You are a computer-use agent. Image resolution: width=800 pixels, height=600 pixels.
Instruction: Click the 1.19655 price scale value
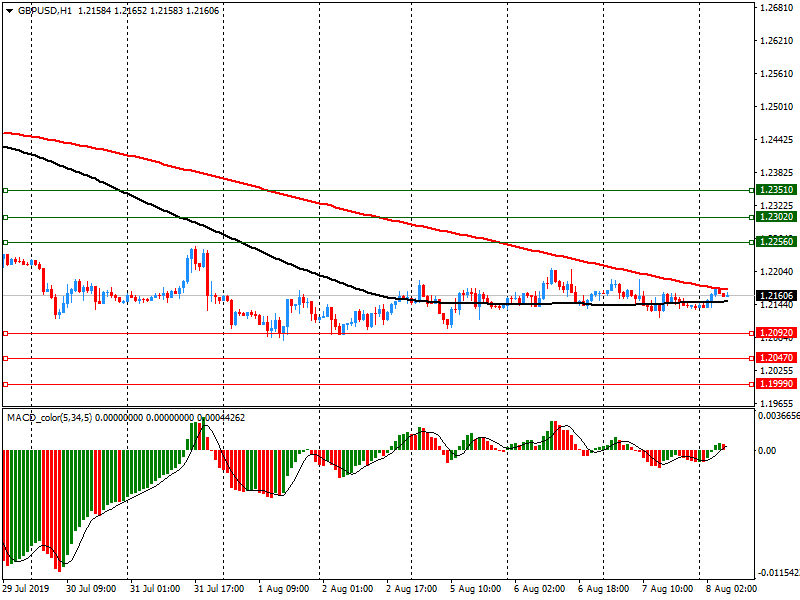pyautogui.click(x=777, y=403)
